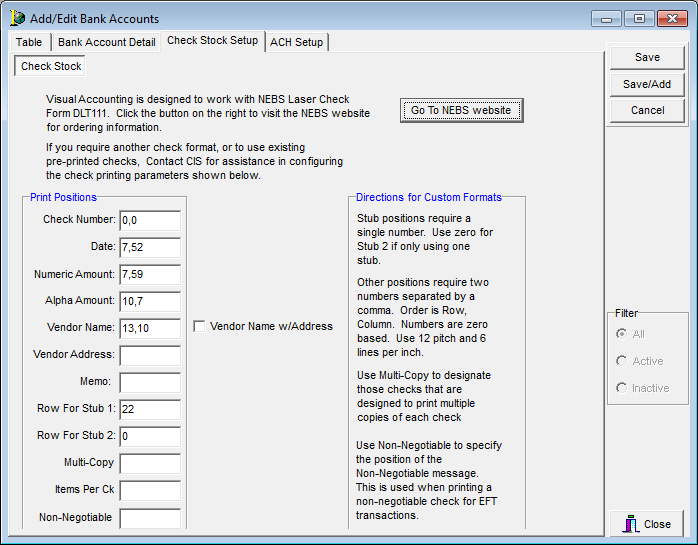
Task: Open the Bank Account Detail tab
Action: (x=106, y=42)
